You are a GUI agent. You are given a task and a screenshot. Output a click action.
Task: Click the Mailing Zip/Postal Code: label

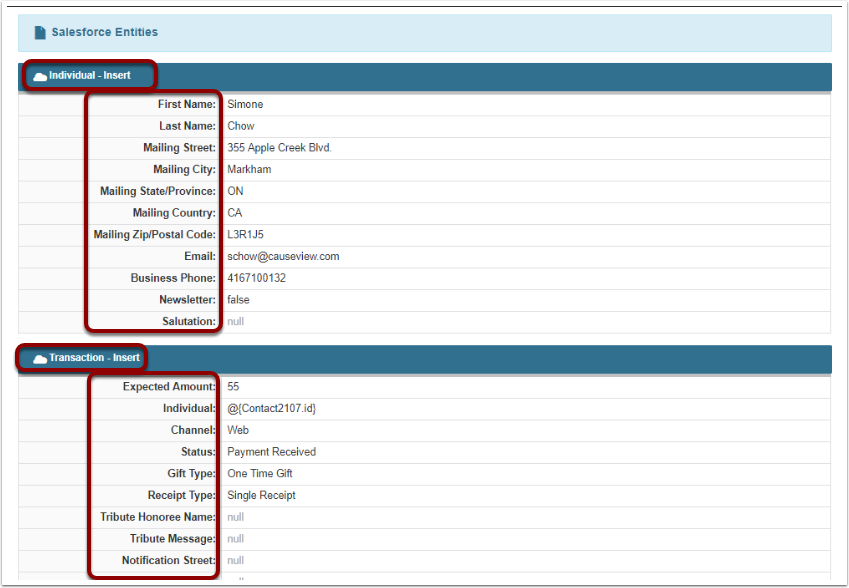tap(155, 234)
